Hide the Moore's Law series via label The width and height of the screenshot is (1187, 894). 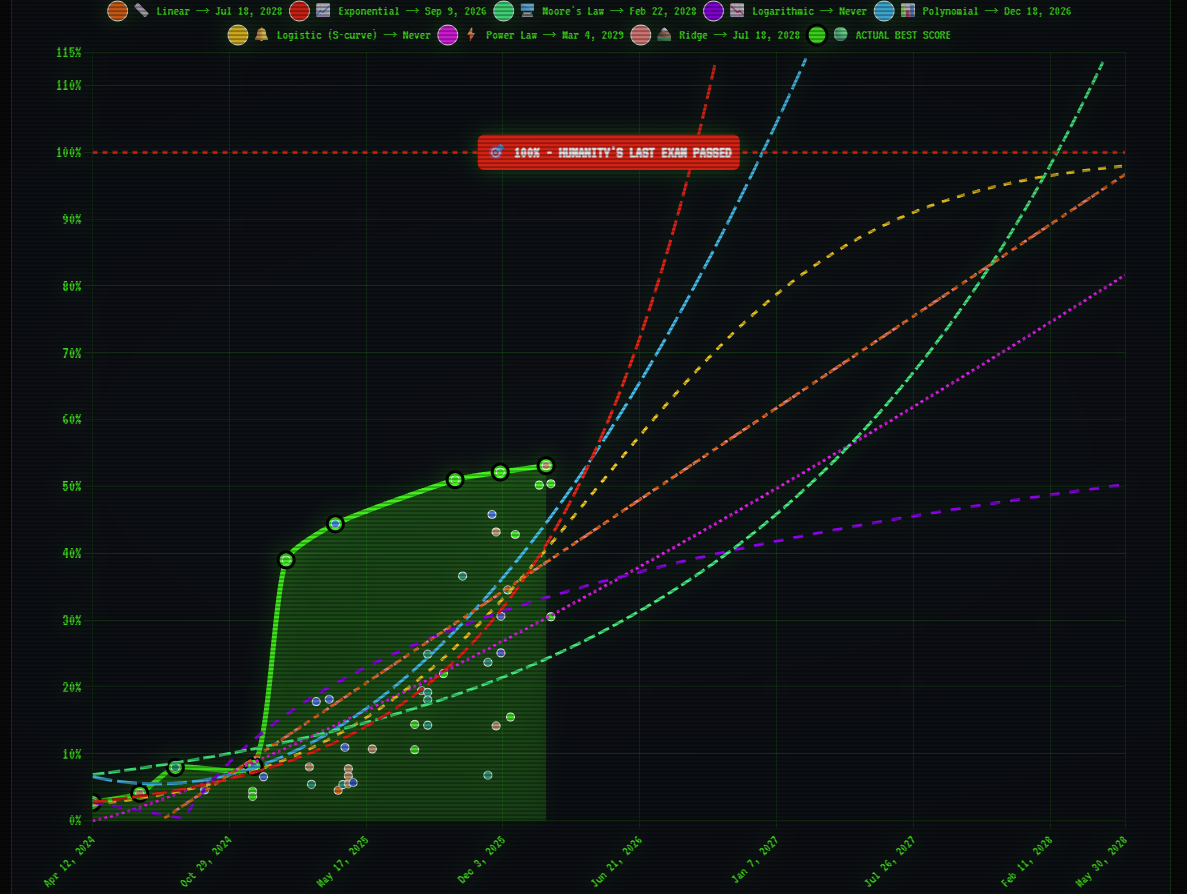click(x=619, y=11)
